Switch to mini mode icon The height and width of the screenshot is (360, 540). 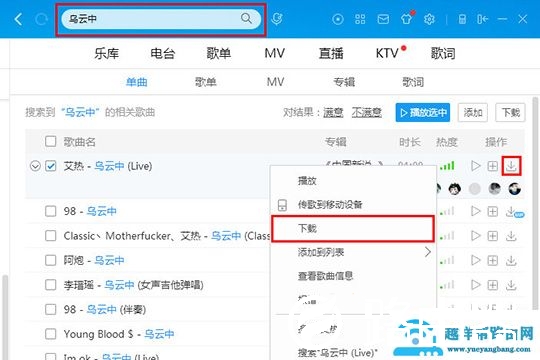[482, 19]
